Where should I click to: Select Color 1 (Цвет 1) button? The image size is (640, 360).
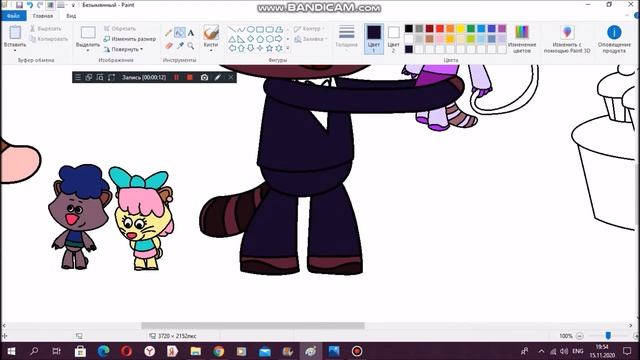[374, 39]
